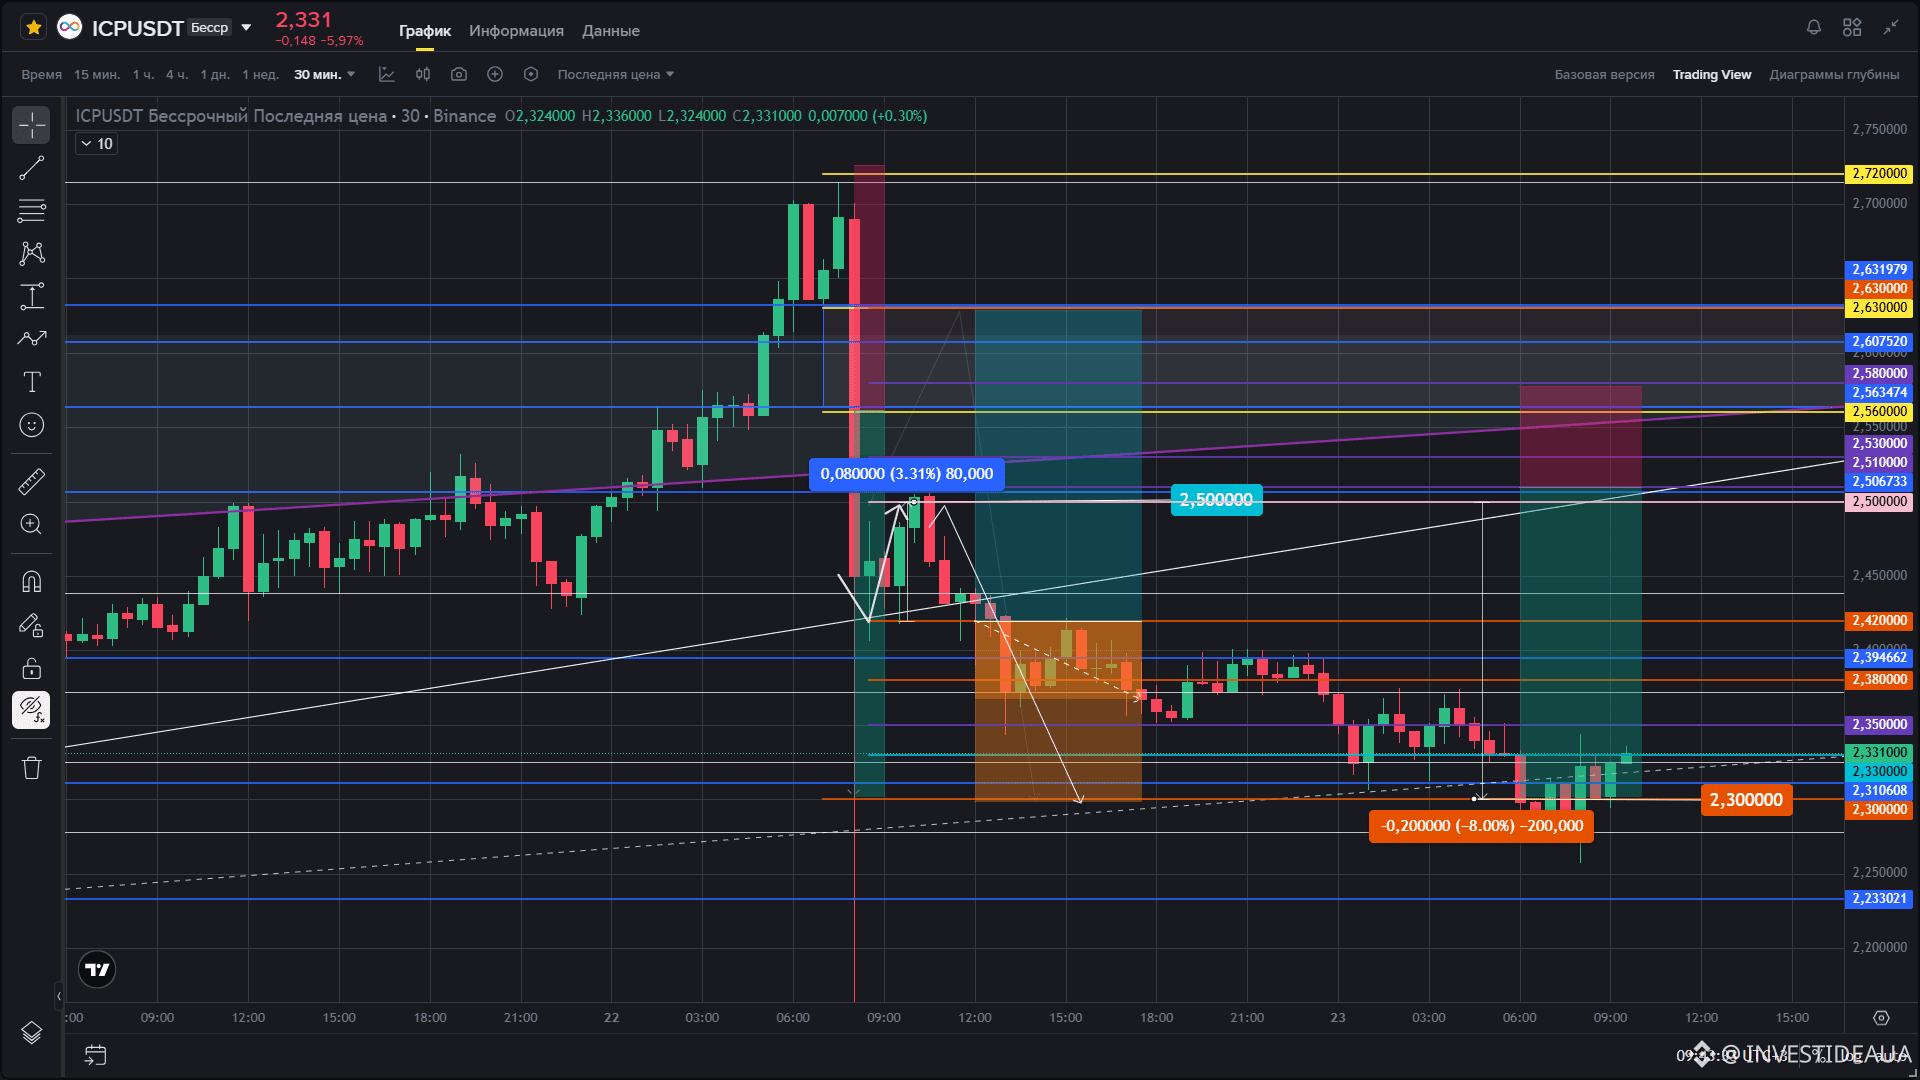Open the multi-chart layout grid icon

pyautogui.click(x=1852, y=27)
